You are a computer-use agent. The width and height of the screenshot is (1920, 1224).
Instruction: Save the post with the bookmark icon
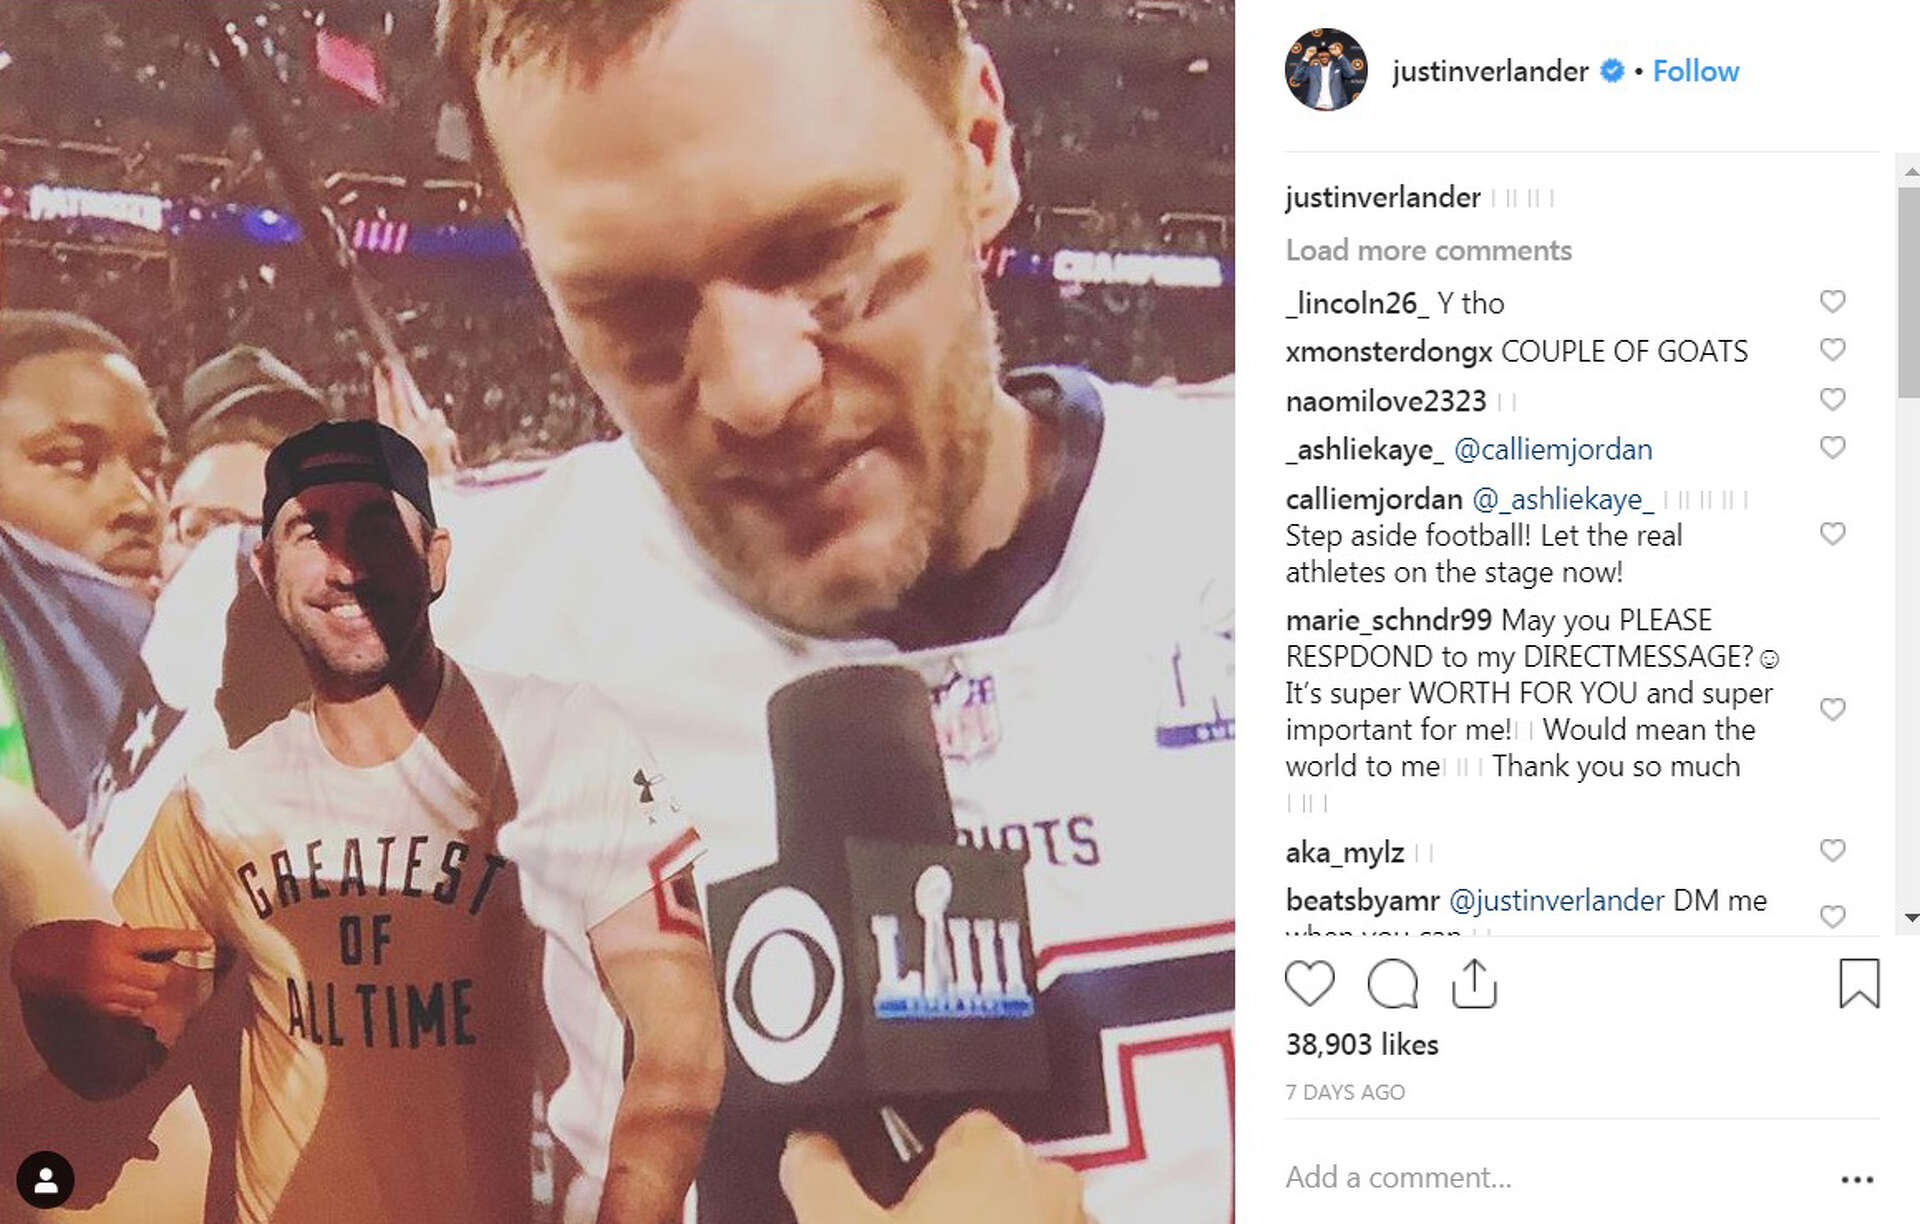1859,983
